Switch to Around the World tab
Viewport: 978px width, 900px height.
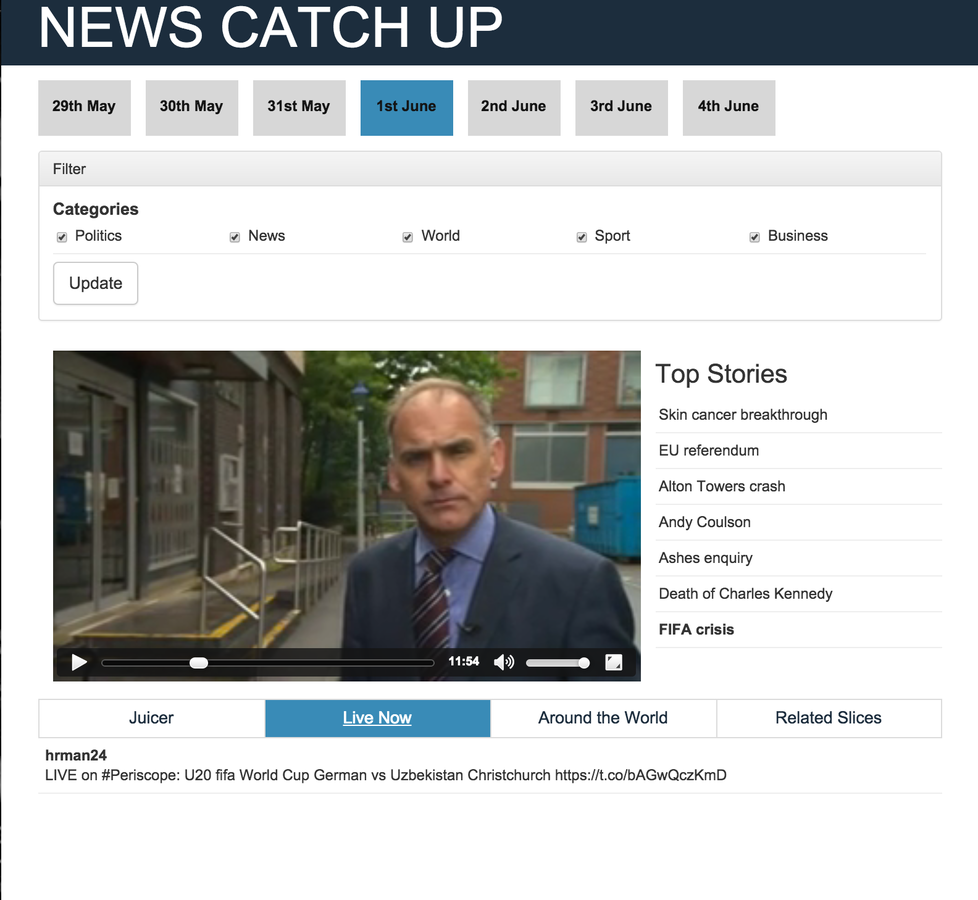(603, 718)
